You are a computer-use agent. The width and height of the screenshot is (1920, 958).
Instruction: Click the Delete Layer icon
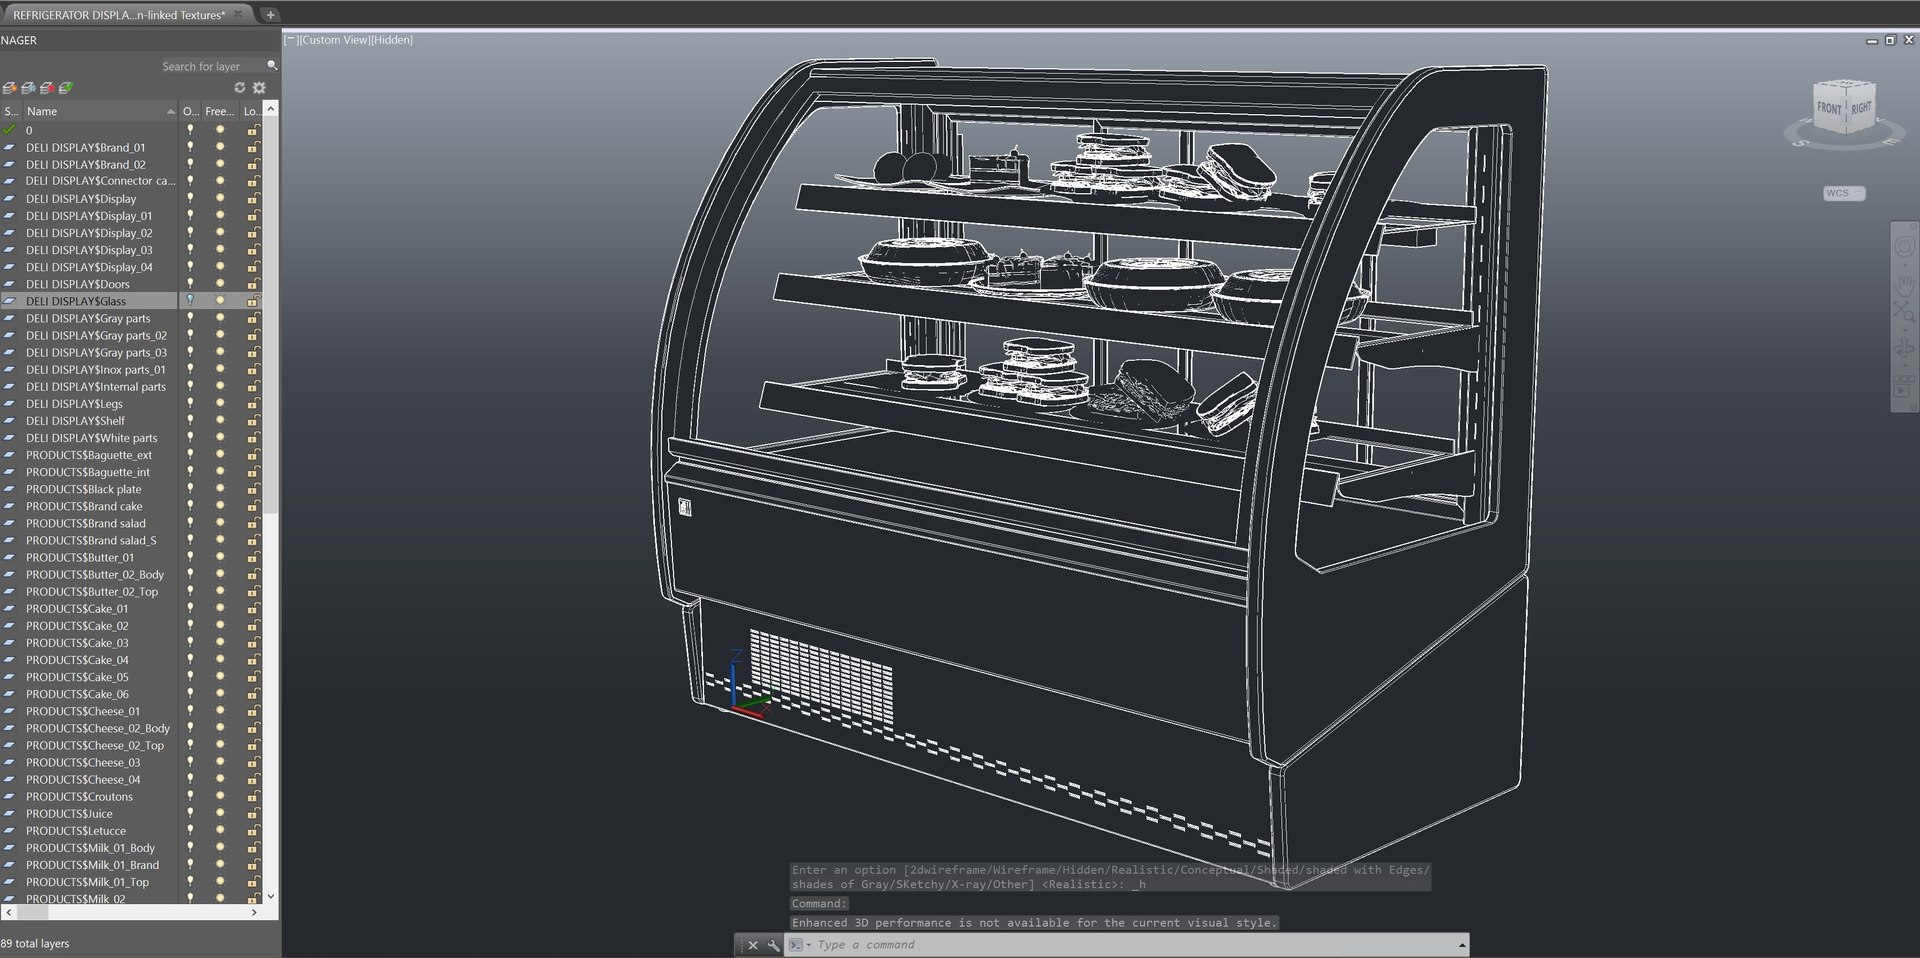47,88
